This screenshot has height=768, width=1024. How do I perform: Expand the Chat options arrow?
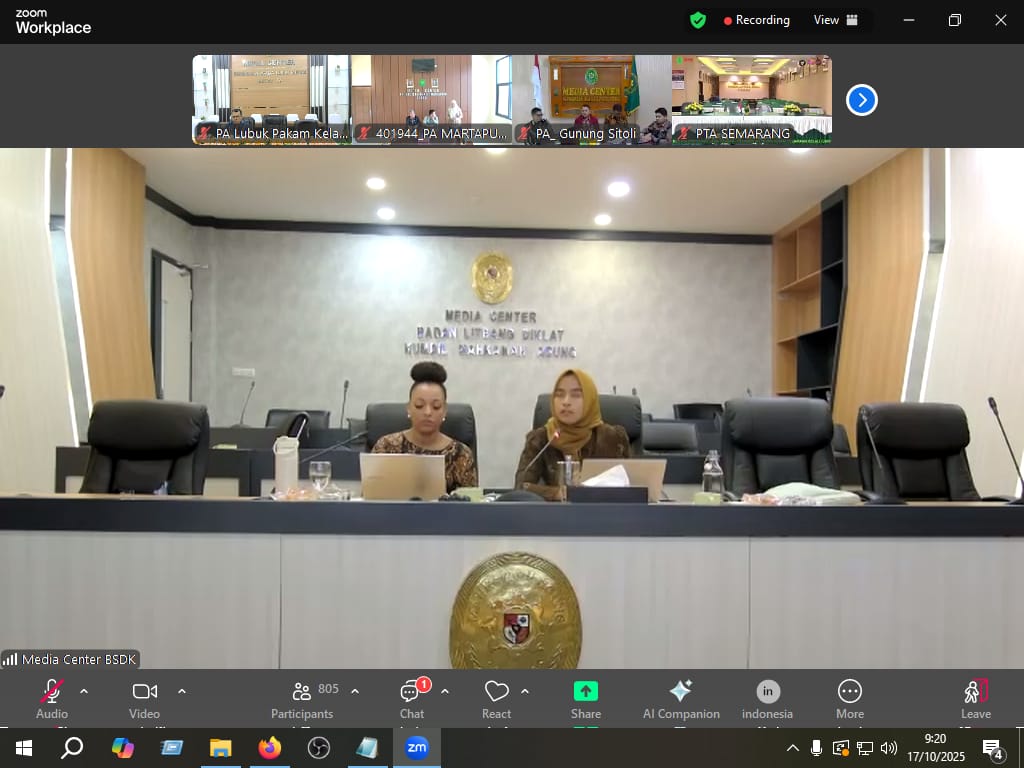(x=445, y=691)
